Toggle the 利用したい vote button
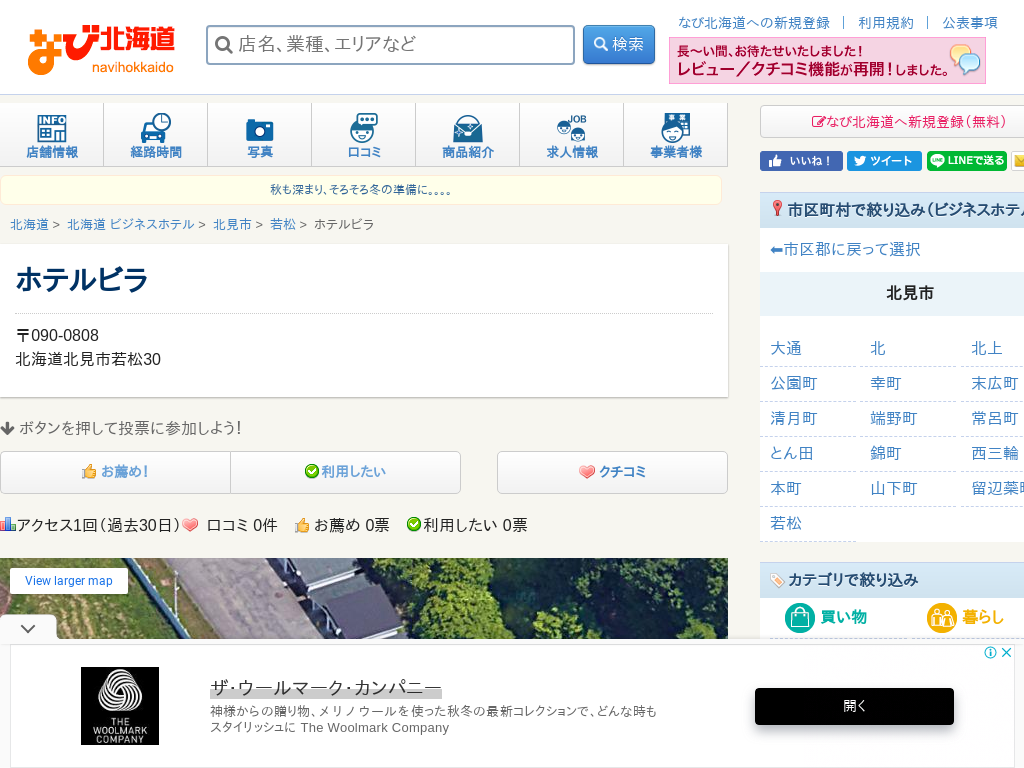 [345, 472]
